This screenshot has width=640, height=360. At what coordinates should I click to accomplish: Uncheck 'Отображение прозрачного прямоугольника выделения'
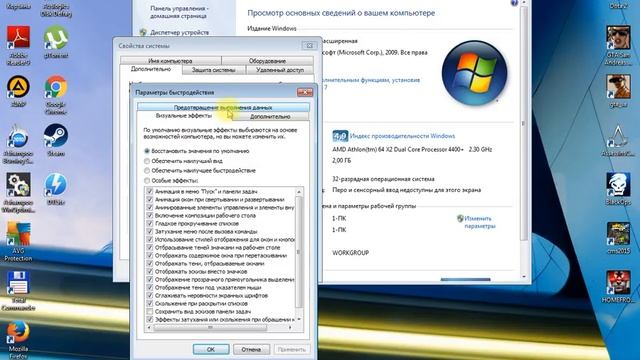(150, 280)
